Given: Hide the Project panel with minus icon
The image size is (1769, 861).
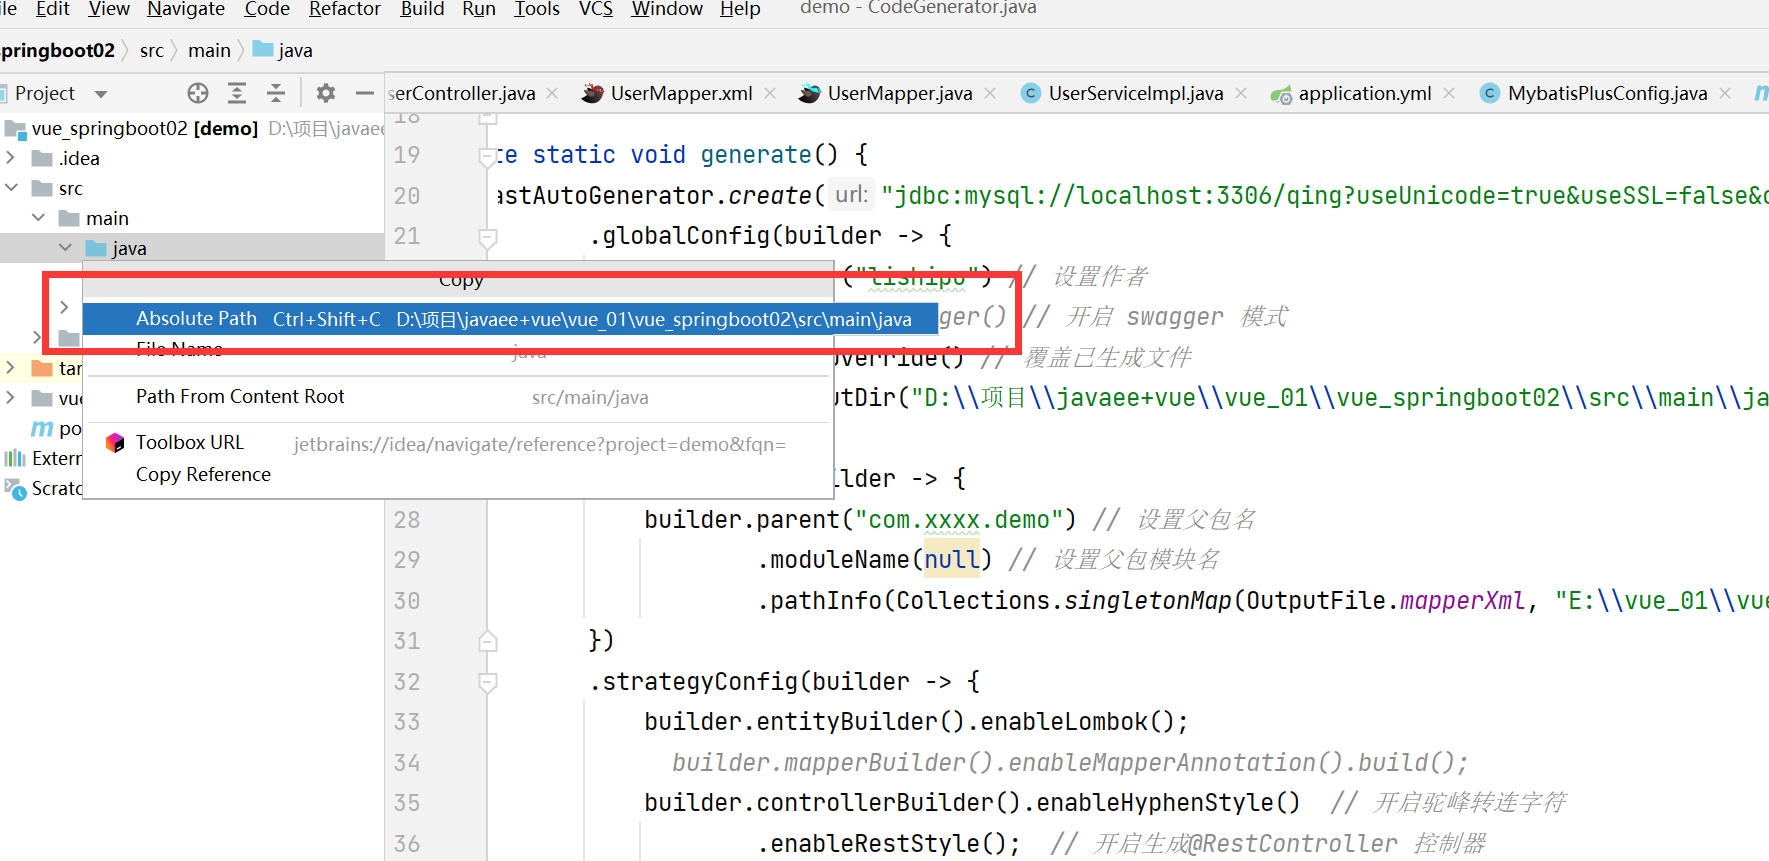Looking at the screenshot, I should [365, 93].
